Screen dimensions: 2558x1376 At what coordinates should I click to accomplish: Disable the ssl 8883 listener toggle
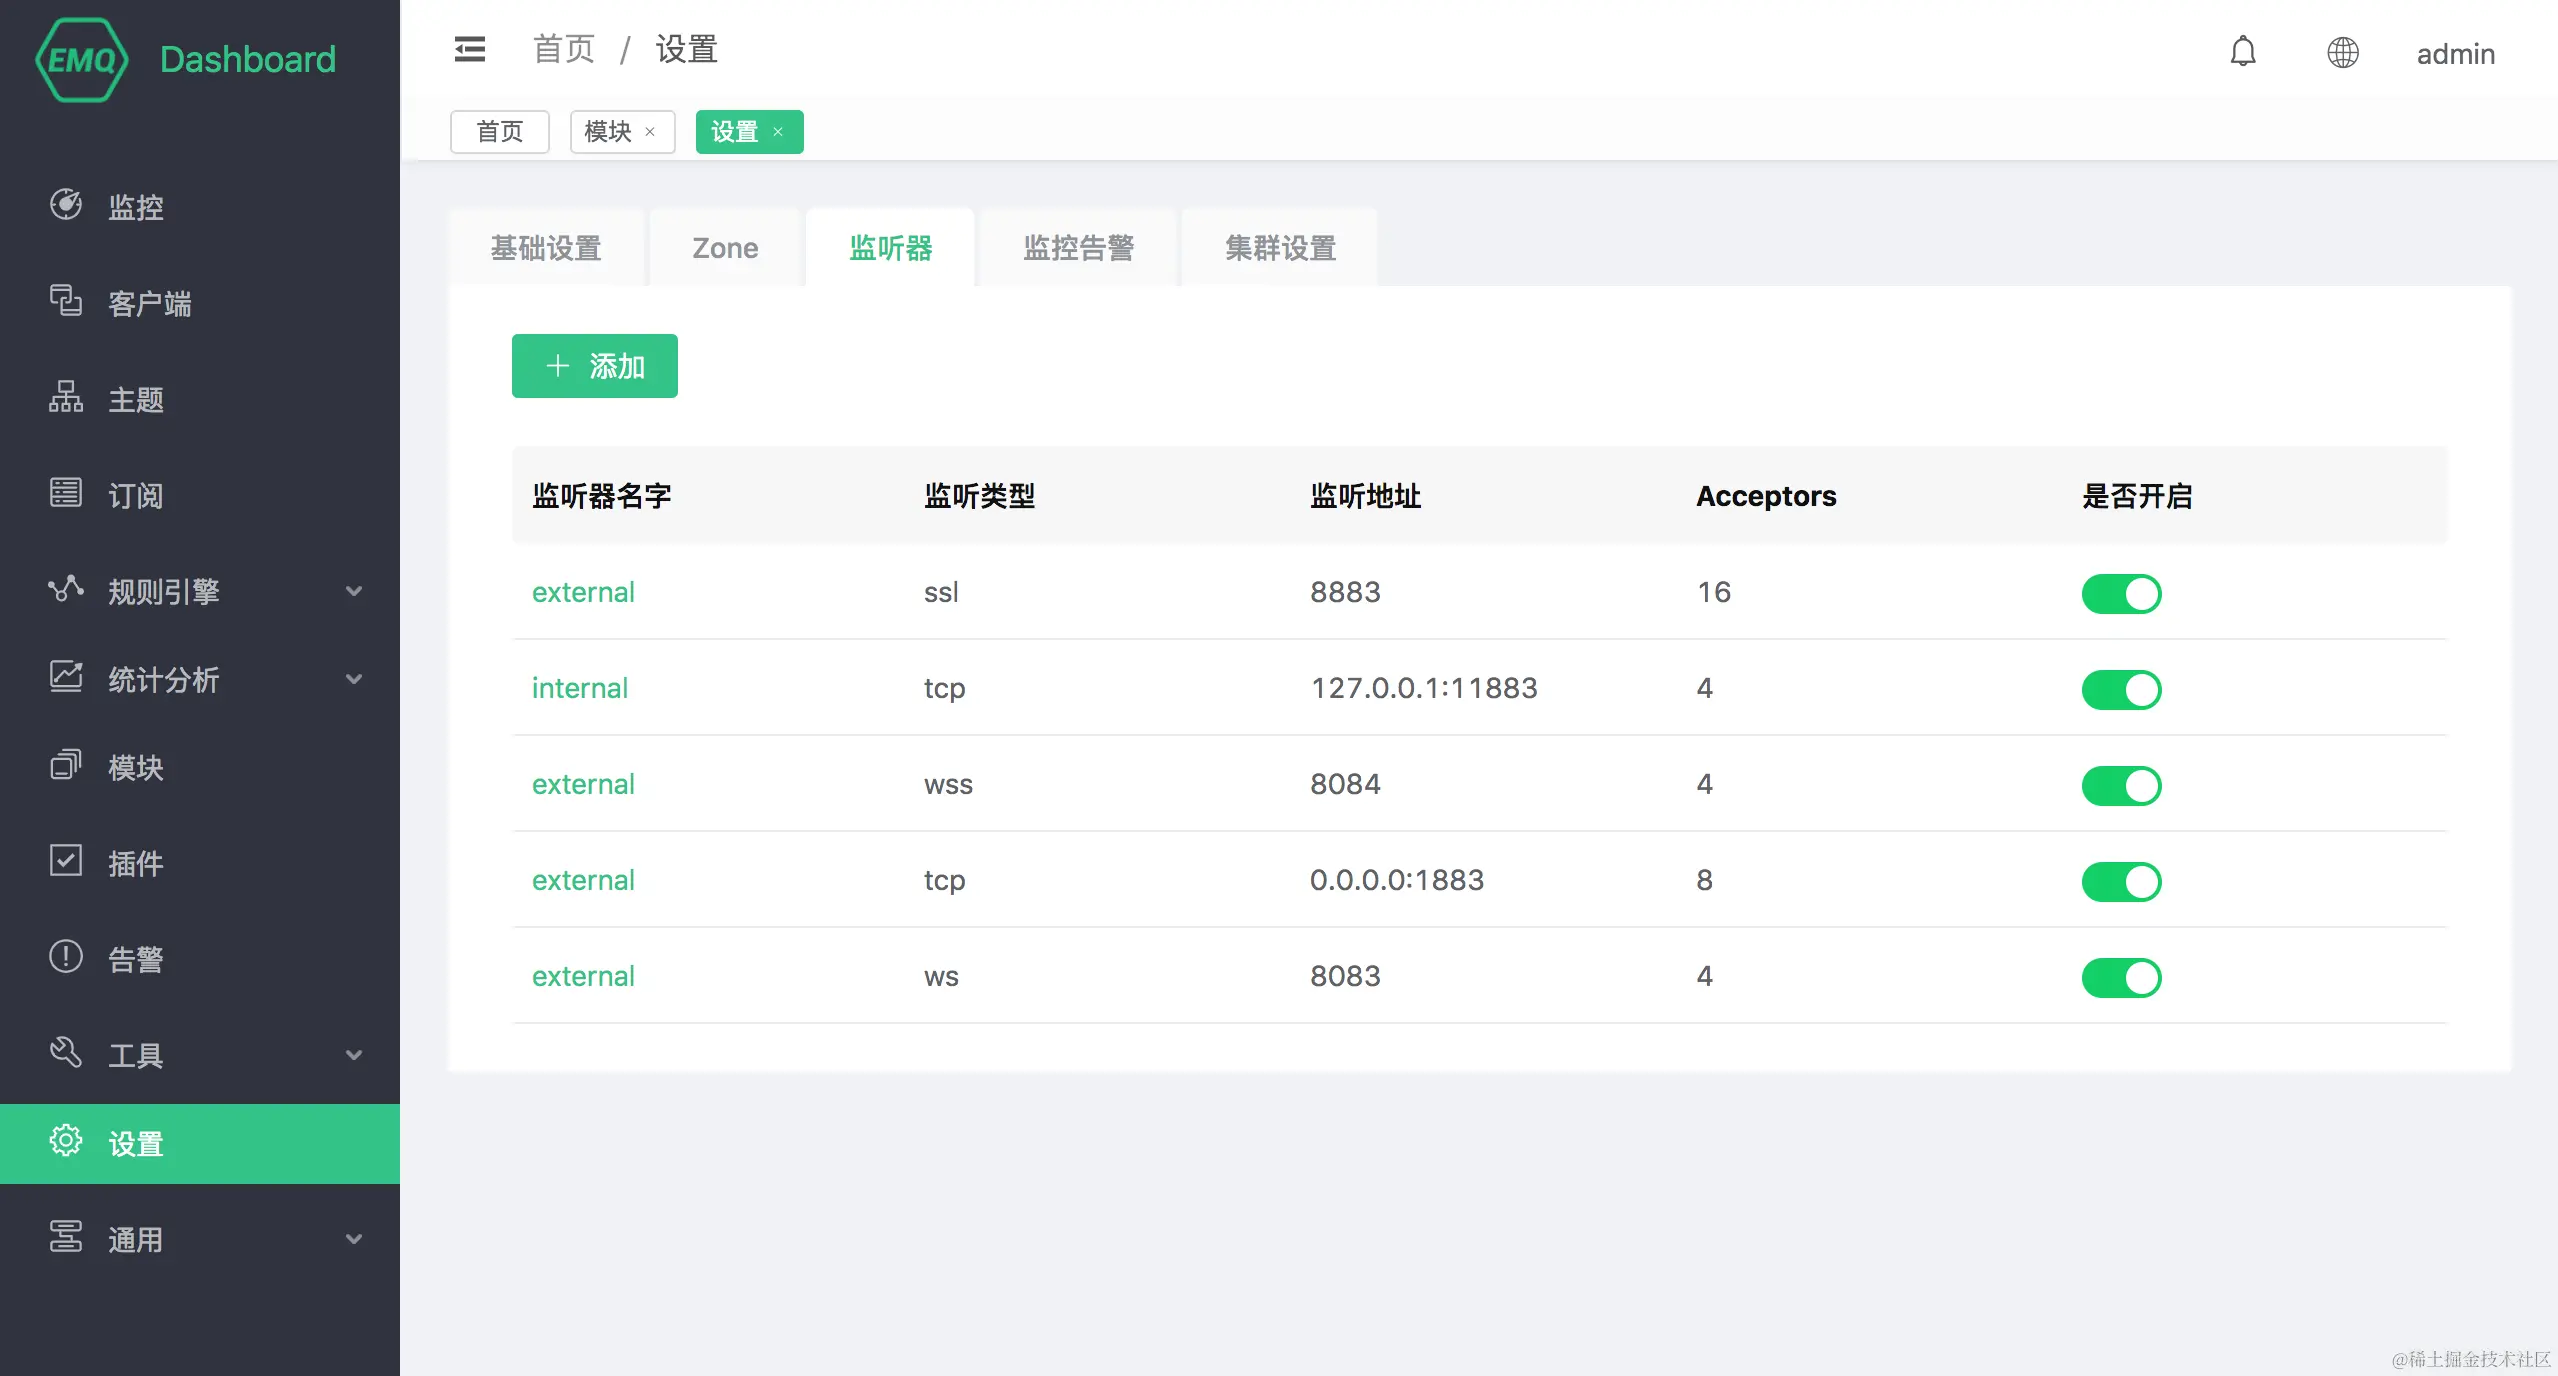(x=2121, y=593)
